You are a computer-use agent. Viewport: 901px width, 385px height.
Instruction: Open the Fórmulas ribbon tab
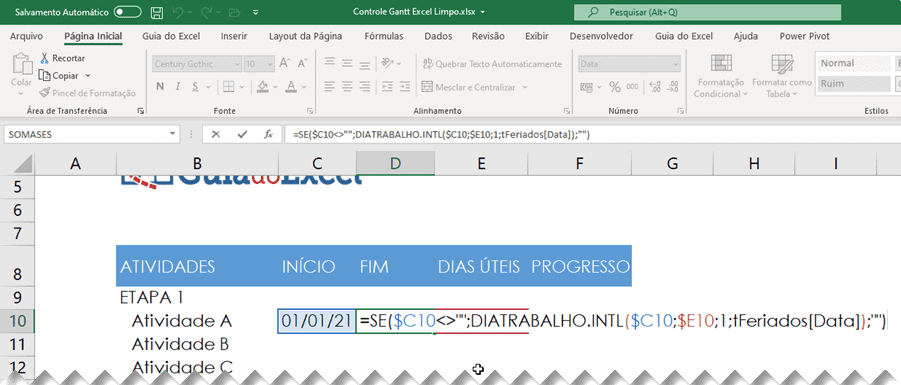[383, 36]
